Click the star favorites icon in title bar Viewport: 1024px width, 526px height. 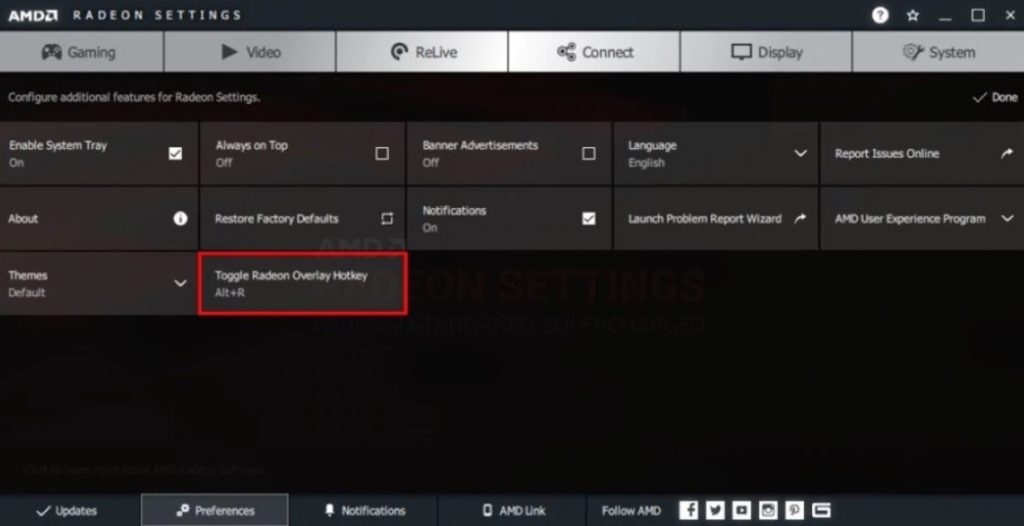[913, 16]
